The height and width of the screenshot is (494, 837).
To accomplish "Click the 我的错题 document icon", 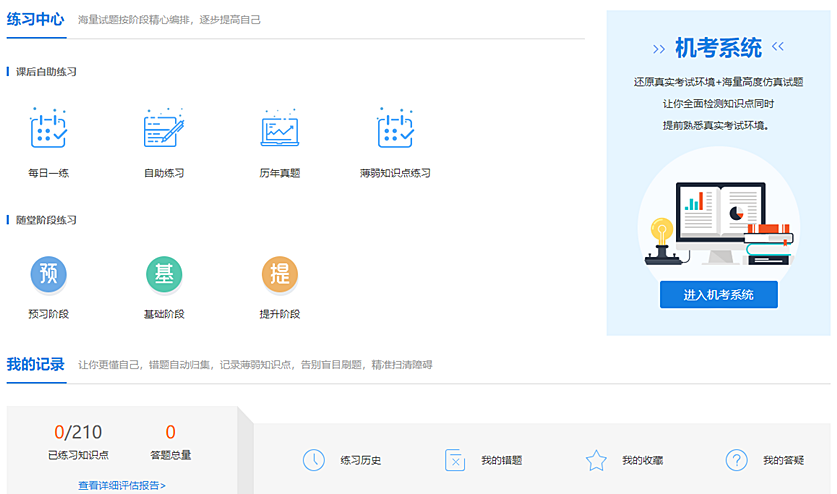I will (x=455, y=460).
